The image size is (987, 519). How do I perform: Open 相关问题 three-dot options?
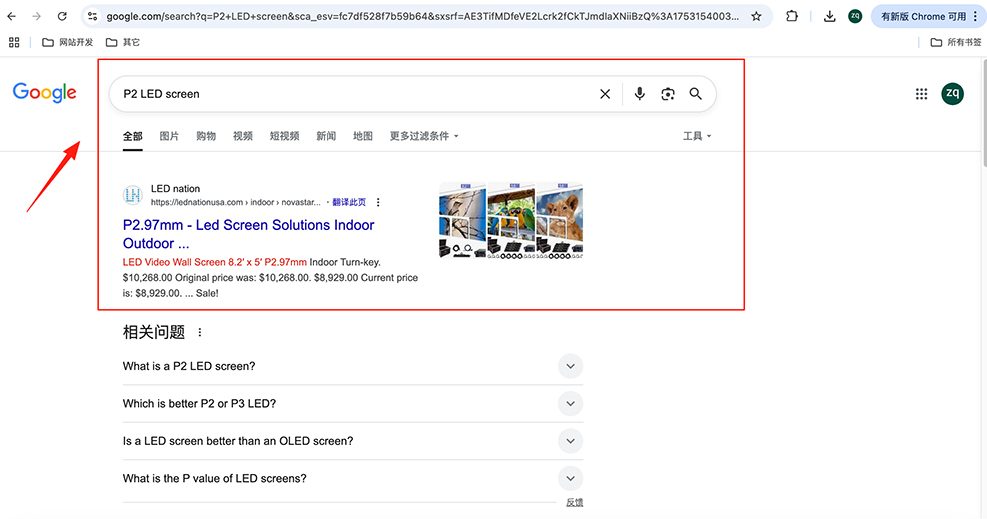[200, 332]
